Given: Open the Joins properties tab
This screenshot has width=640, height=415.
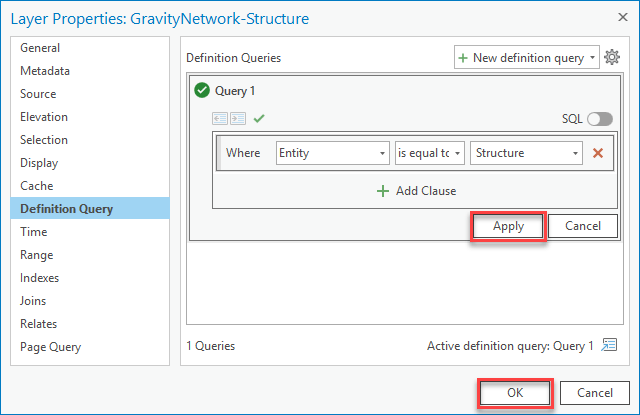Looking at the screenshot, I should 33,301.
